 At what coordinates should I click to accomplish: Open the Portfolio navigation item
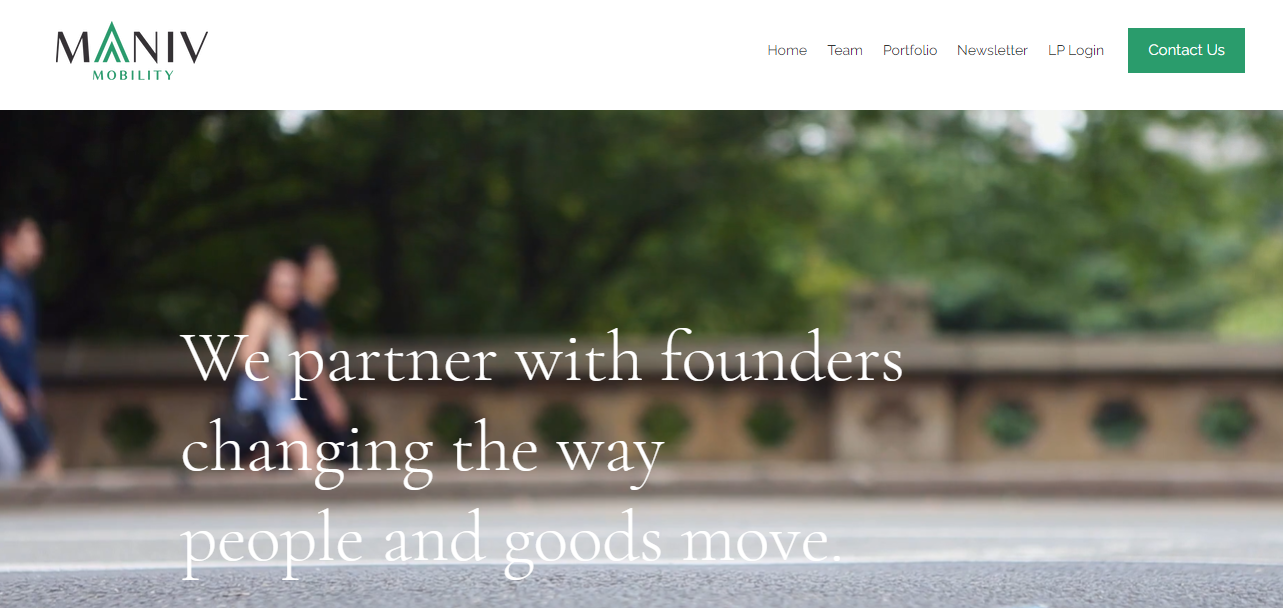pyautogui.click(x=910, y=50)
